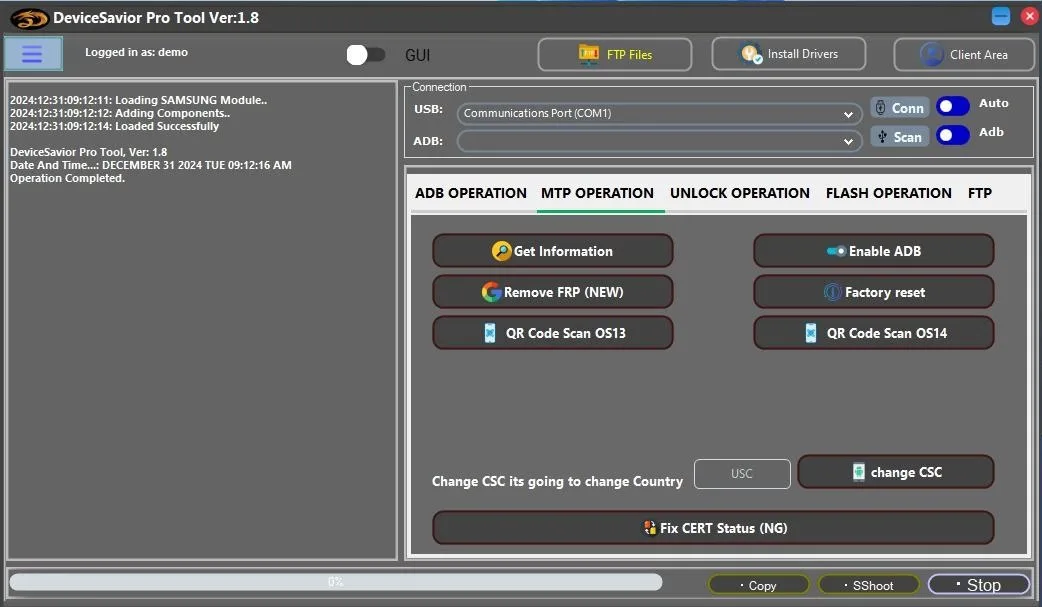Click the progress bar at 0%
The width and height of the screenshot is (1042, 607).
pyautogui.click(x=336, y=582)
